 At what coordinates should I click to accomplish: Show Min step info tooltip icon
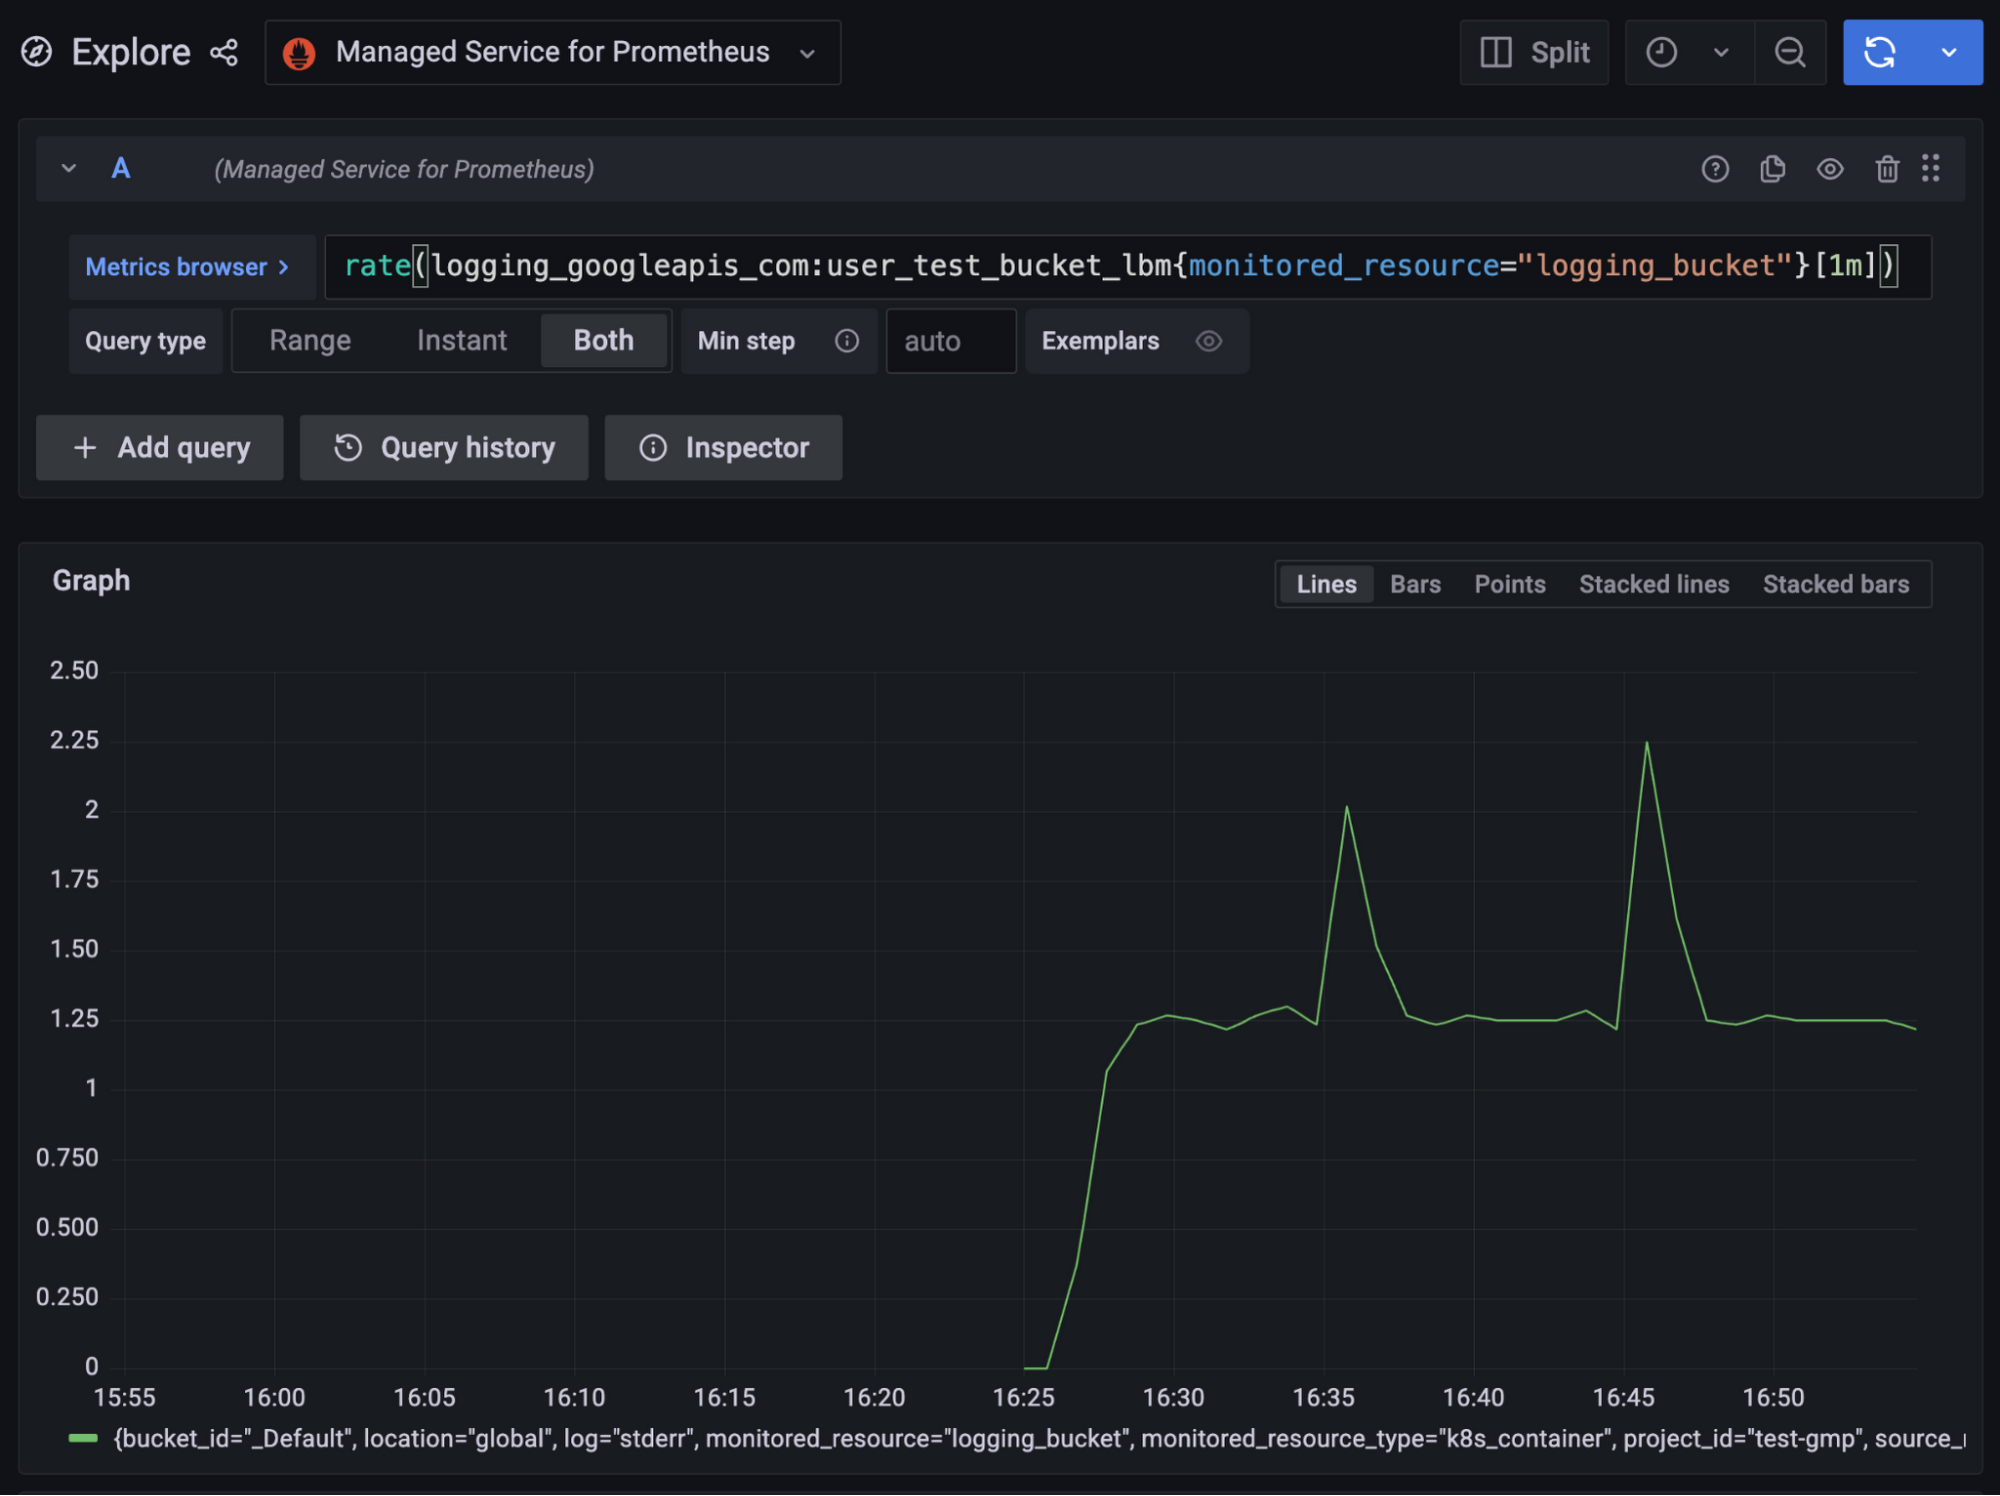pos(847,341)
